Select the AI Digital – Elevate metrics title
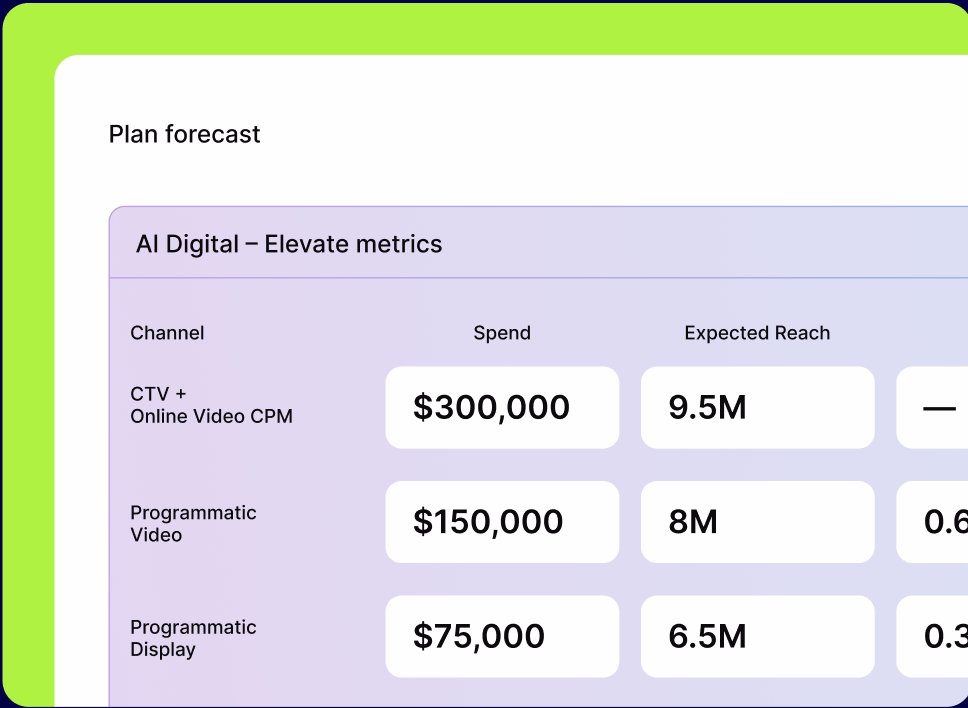This screenshot has height=708, width=968. (289, 244)
